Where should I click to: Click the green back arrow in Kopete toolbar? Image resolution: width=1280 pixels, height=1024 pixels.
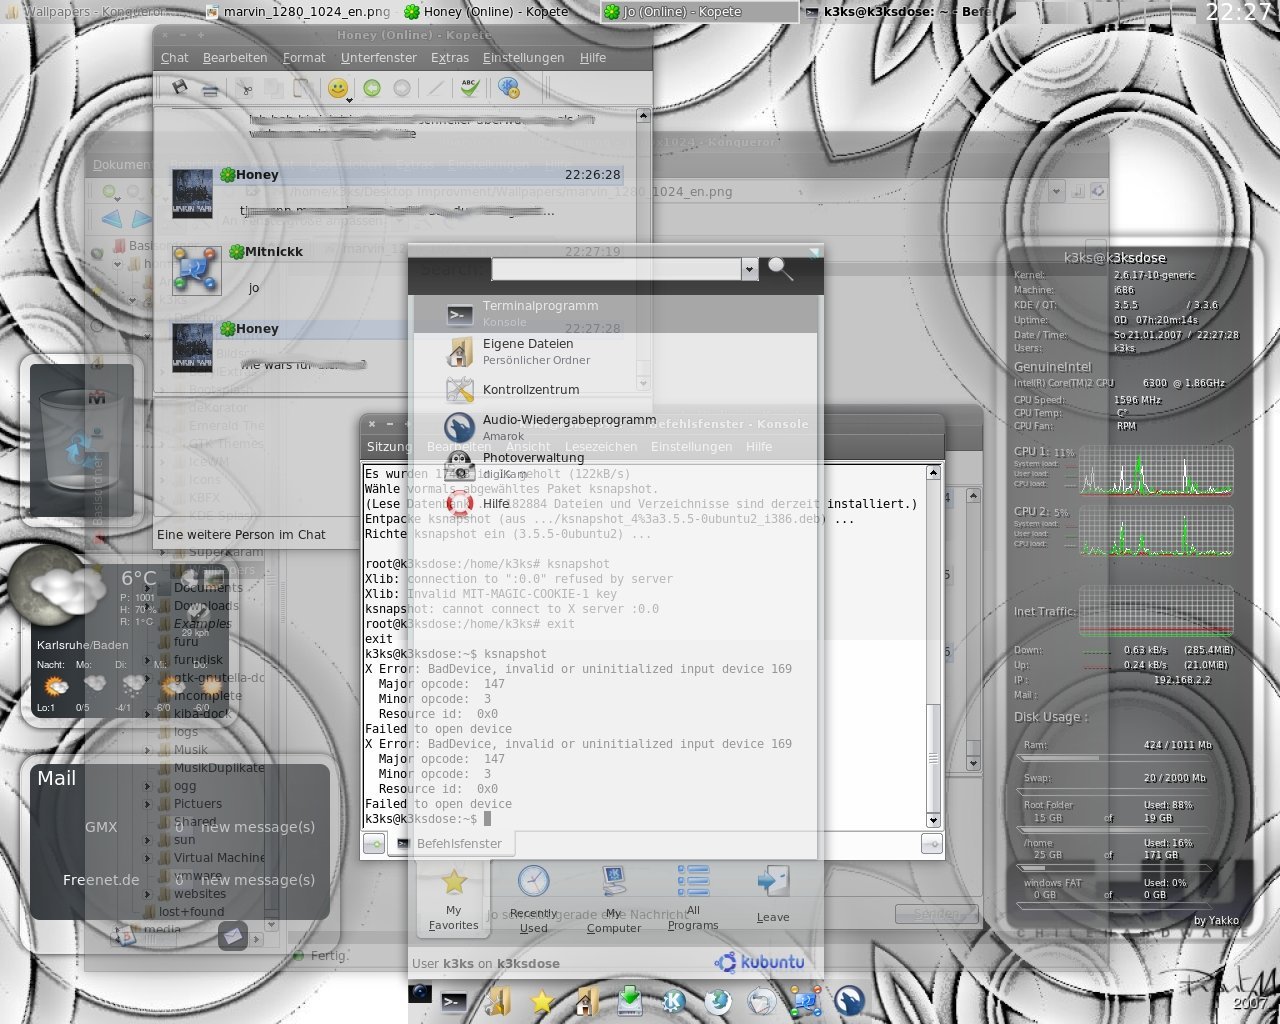point(372,88)
